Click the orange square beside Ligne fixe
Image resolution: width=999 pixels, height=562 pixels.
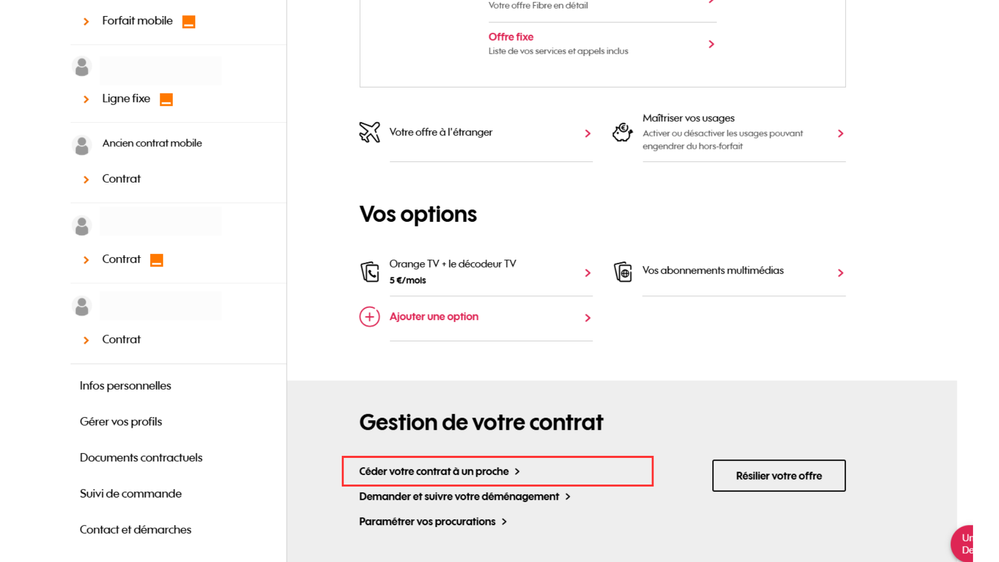[166, 99]
